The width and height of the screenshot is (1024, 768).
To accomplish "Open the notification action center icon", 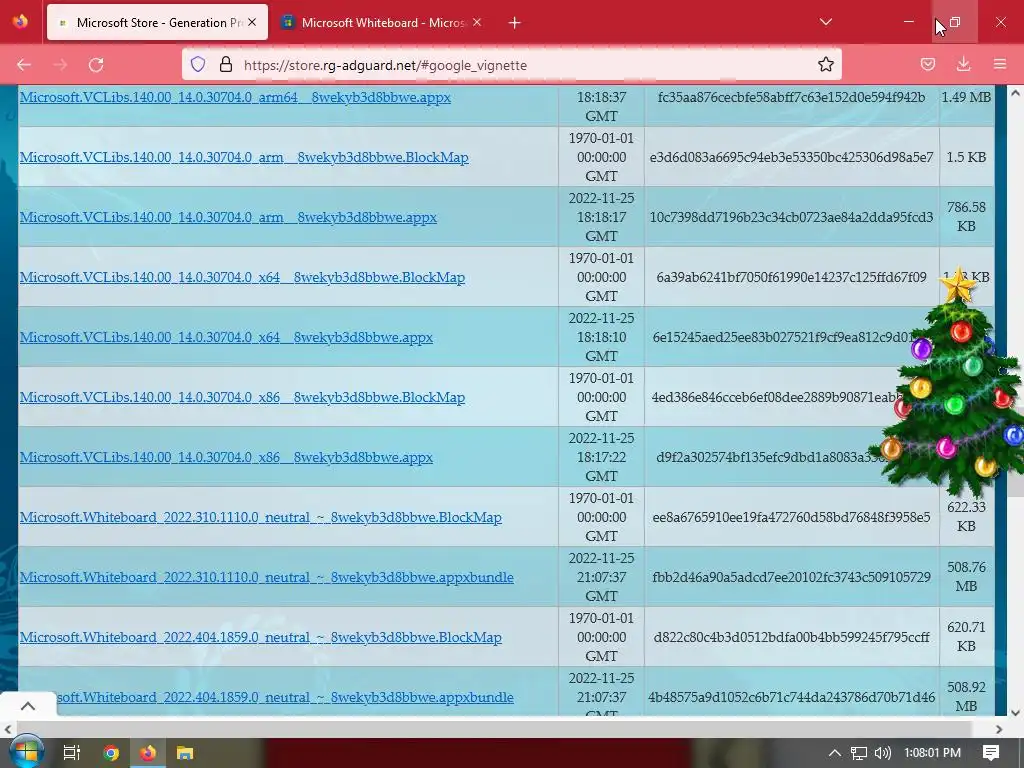I will click(991, 753).
